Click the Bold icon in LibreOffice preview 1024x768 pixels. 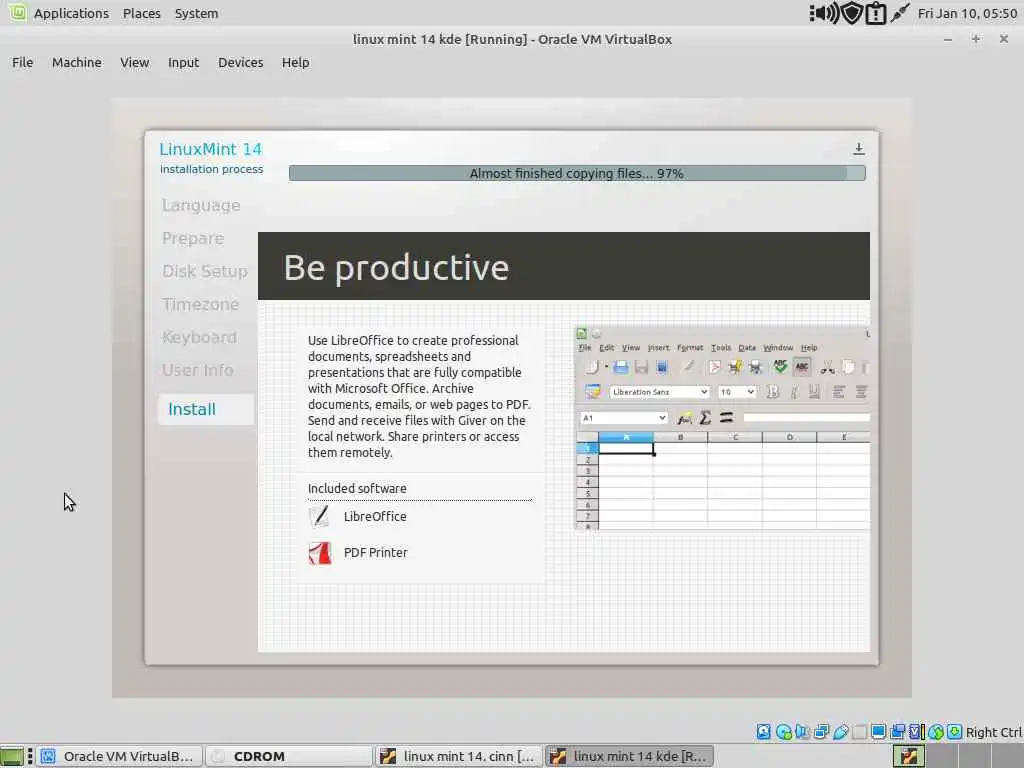point(773,392)
